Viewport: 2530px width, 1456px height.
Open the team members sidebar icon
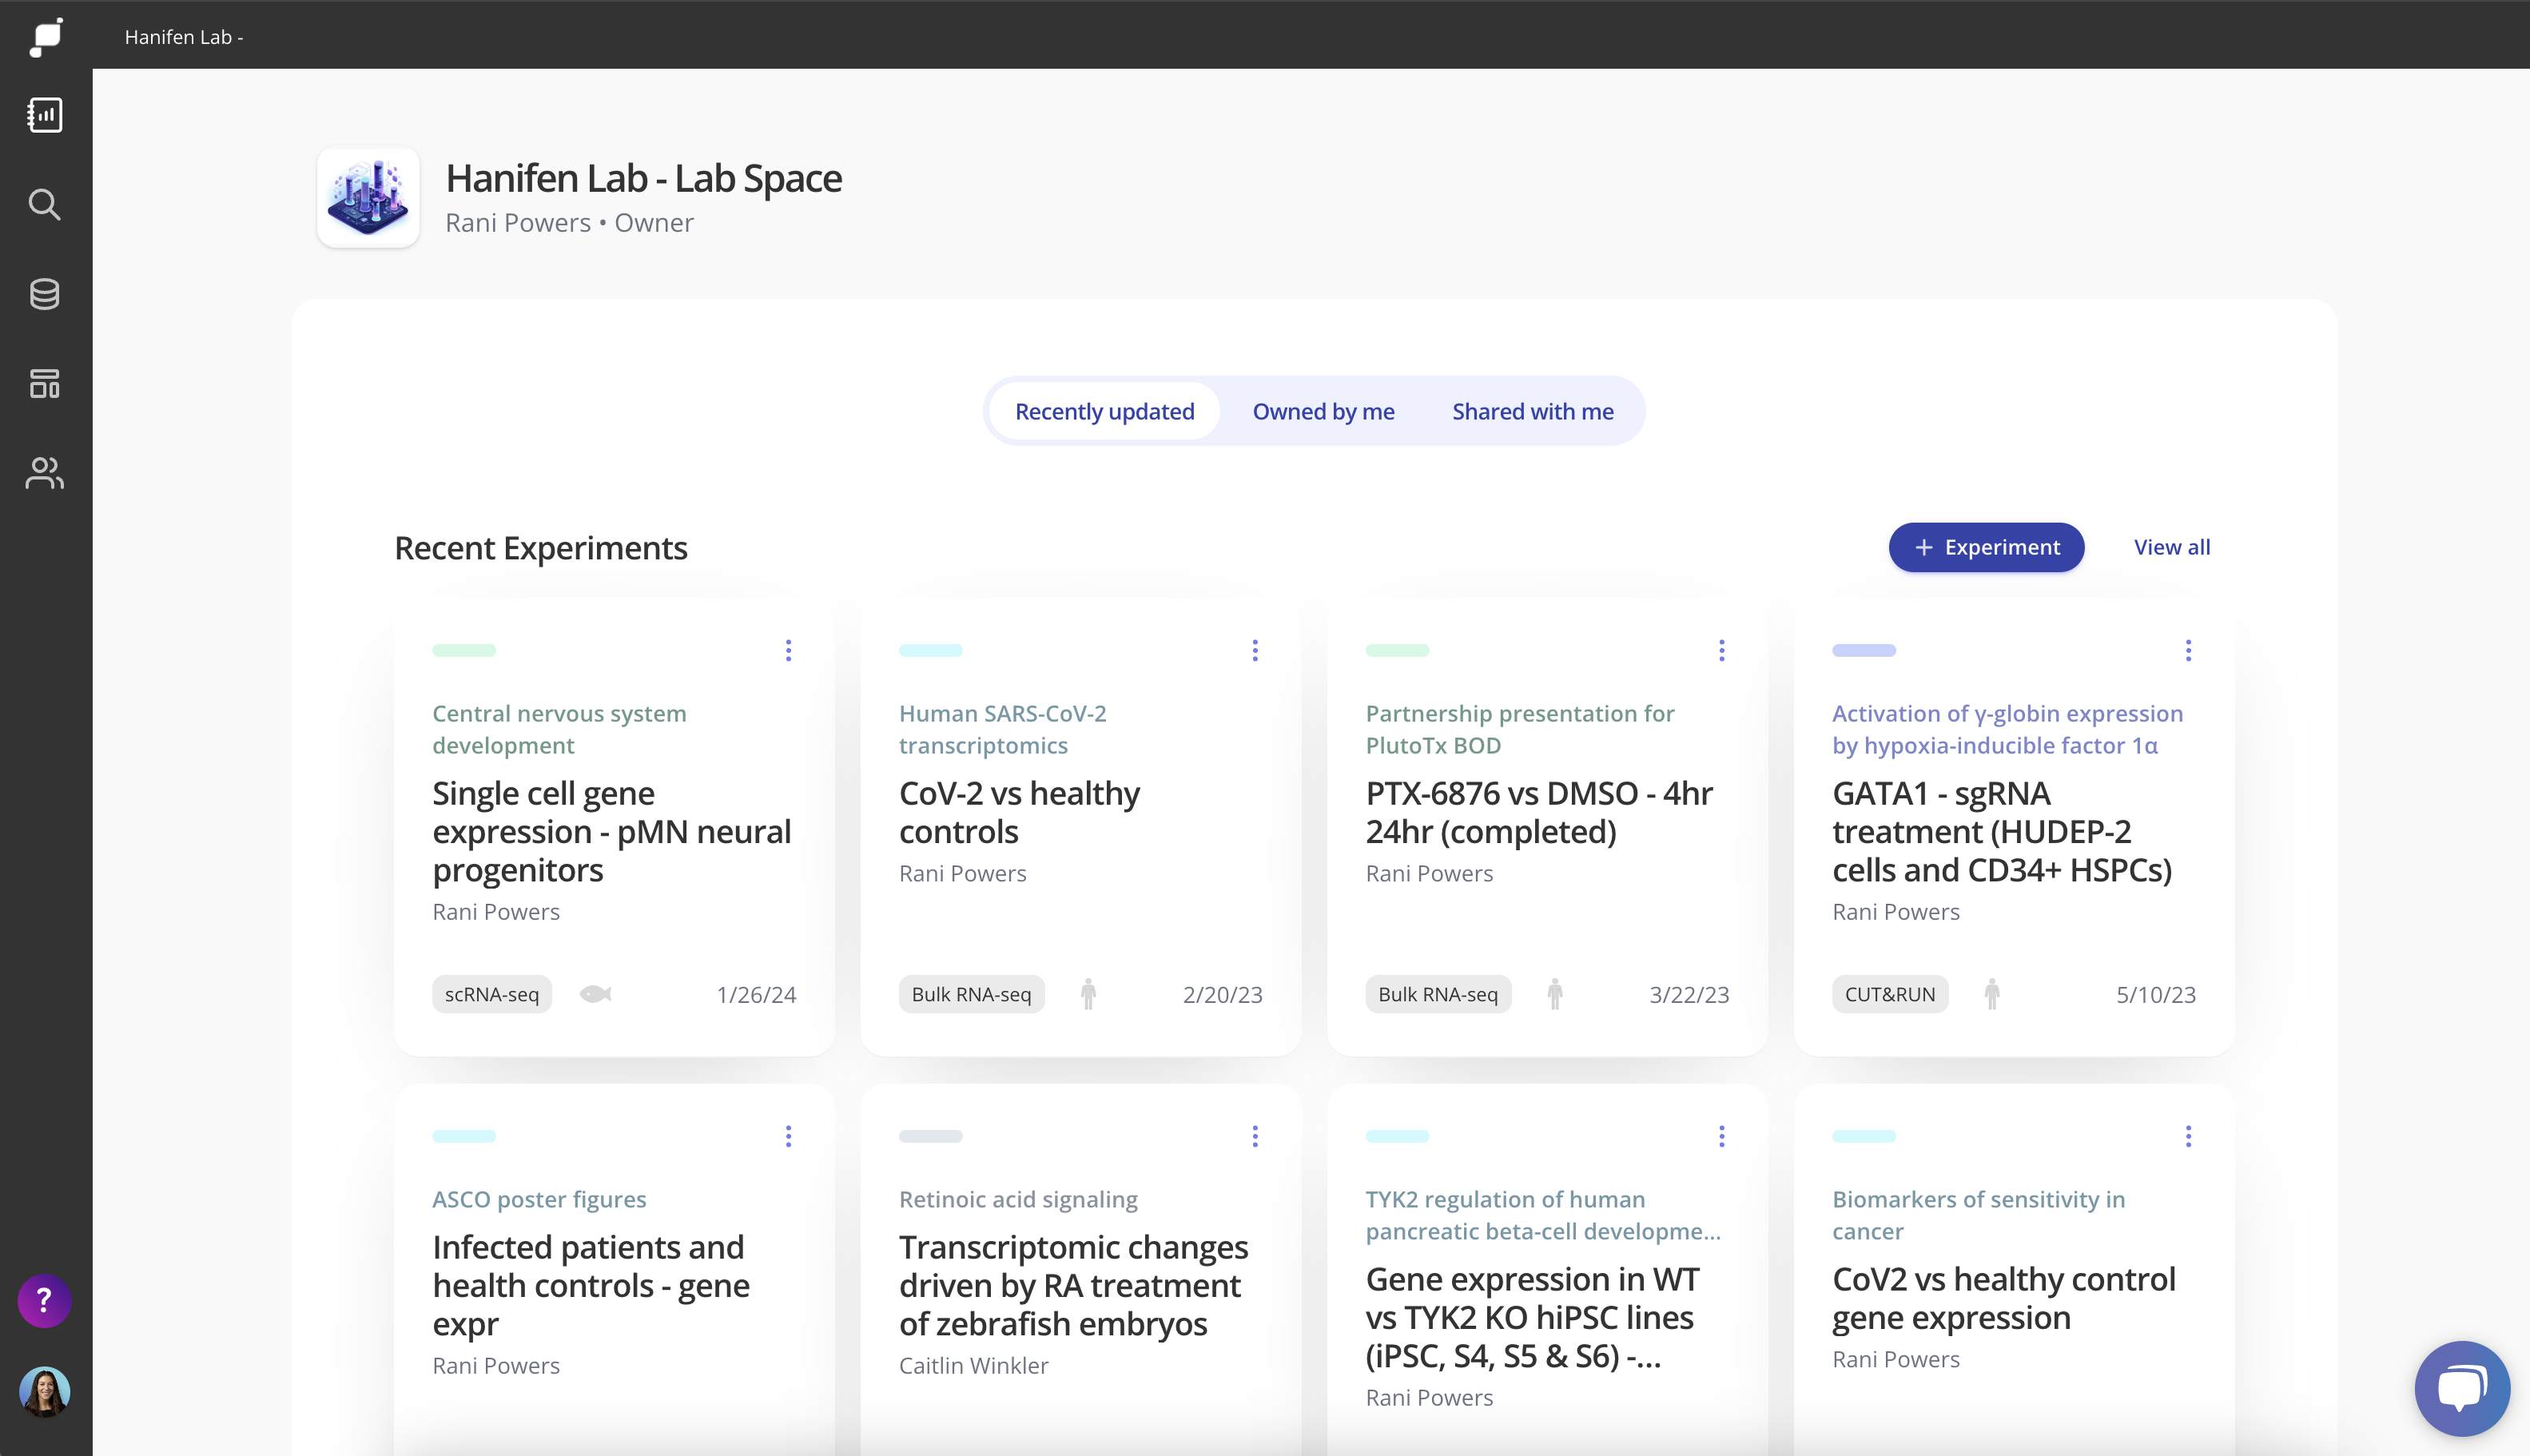(45, 473)
